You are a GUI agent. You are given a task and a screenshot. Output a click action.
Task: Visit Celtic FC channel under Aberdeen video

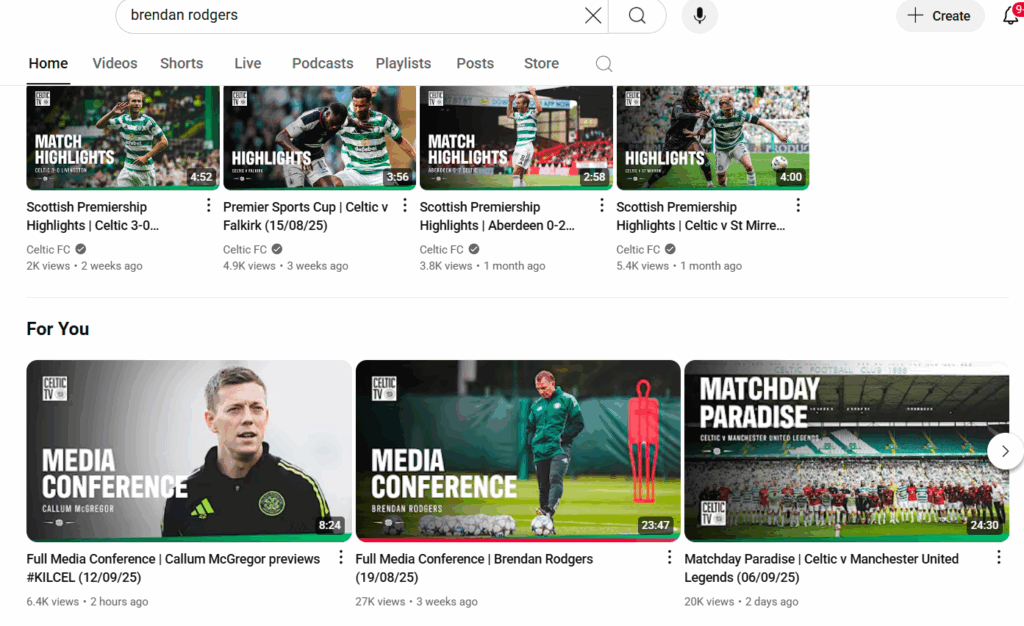pos(441,249)
